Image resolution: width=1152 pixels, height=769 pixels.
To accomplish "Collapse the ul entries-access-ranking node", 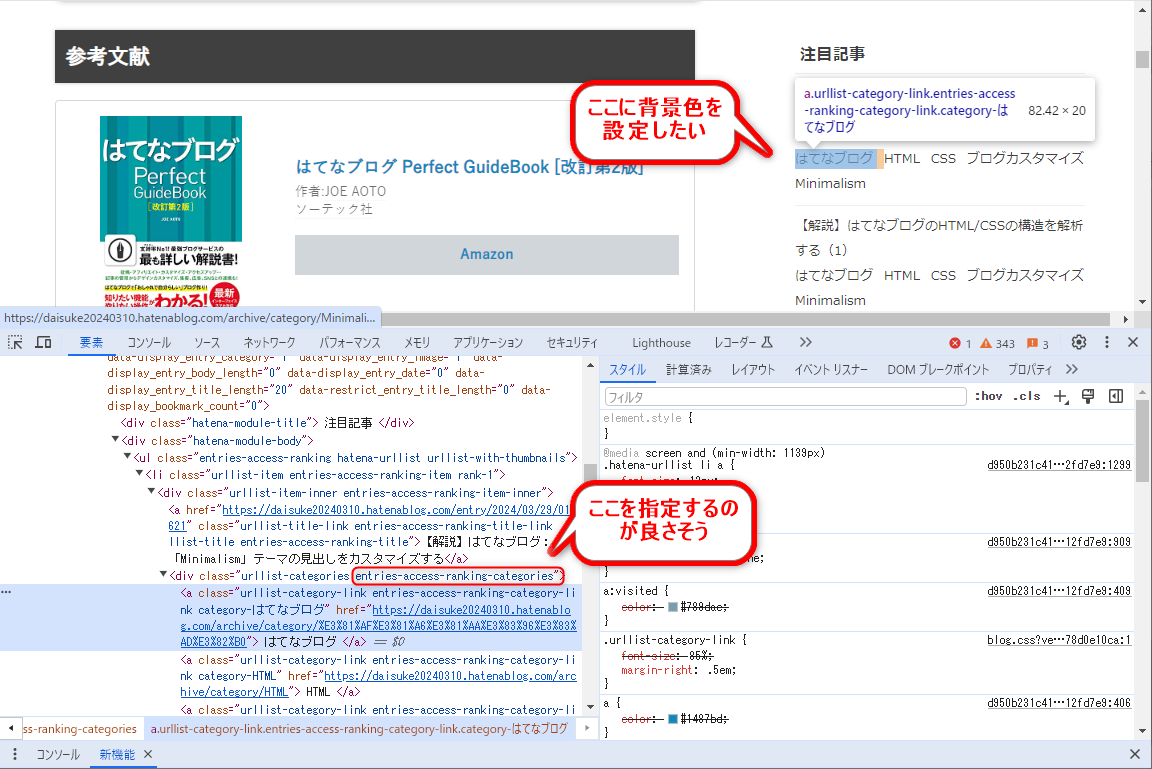I will pyautogui.click(x=127, y=457).
